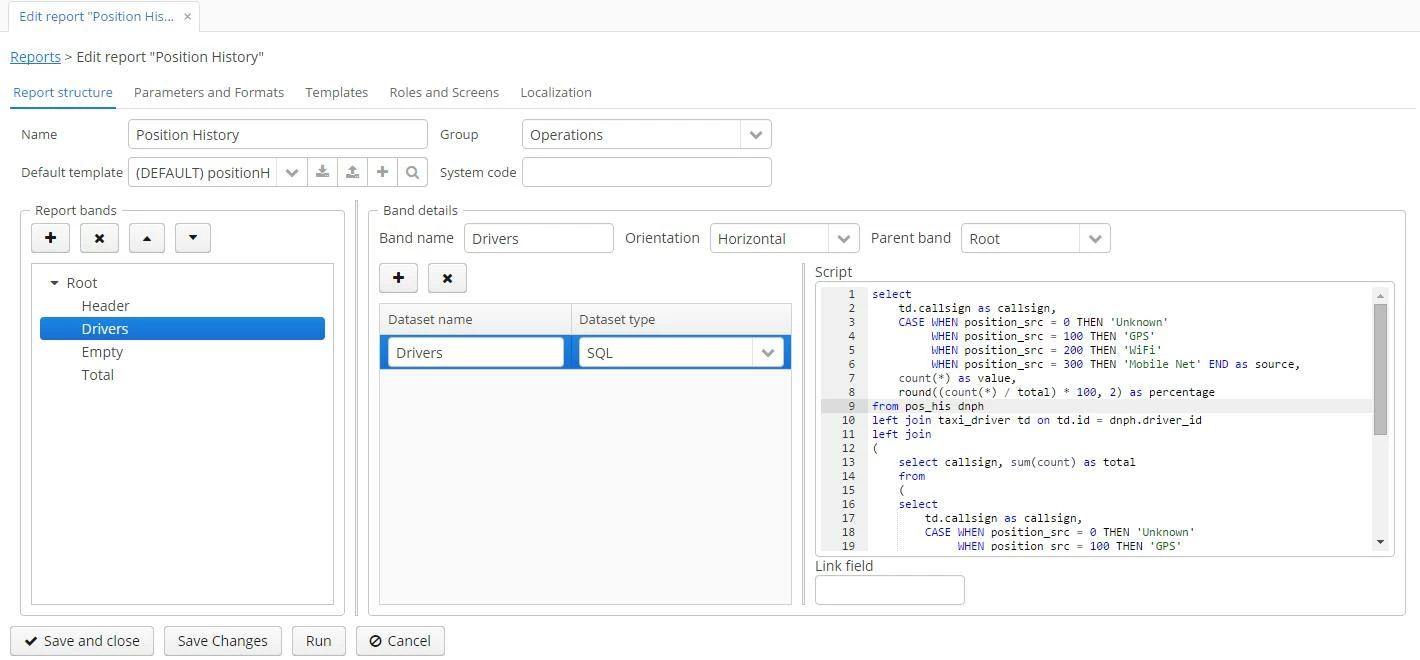Switch to Parameters and Formats tab

pos(209,92)
